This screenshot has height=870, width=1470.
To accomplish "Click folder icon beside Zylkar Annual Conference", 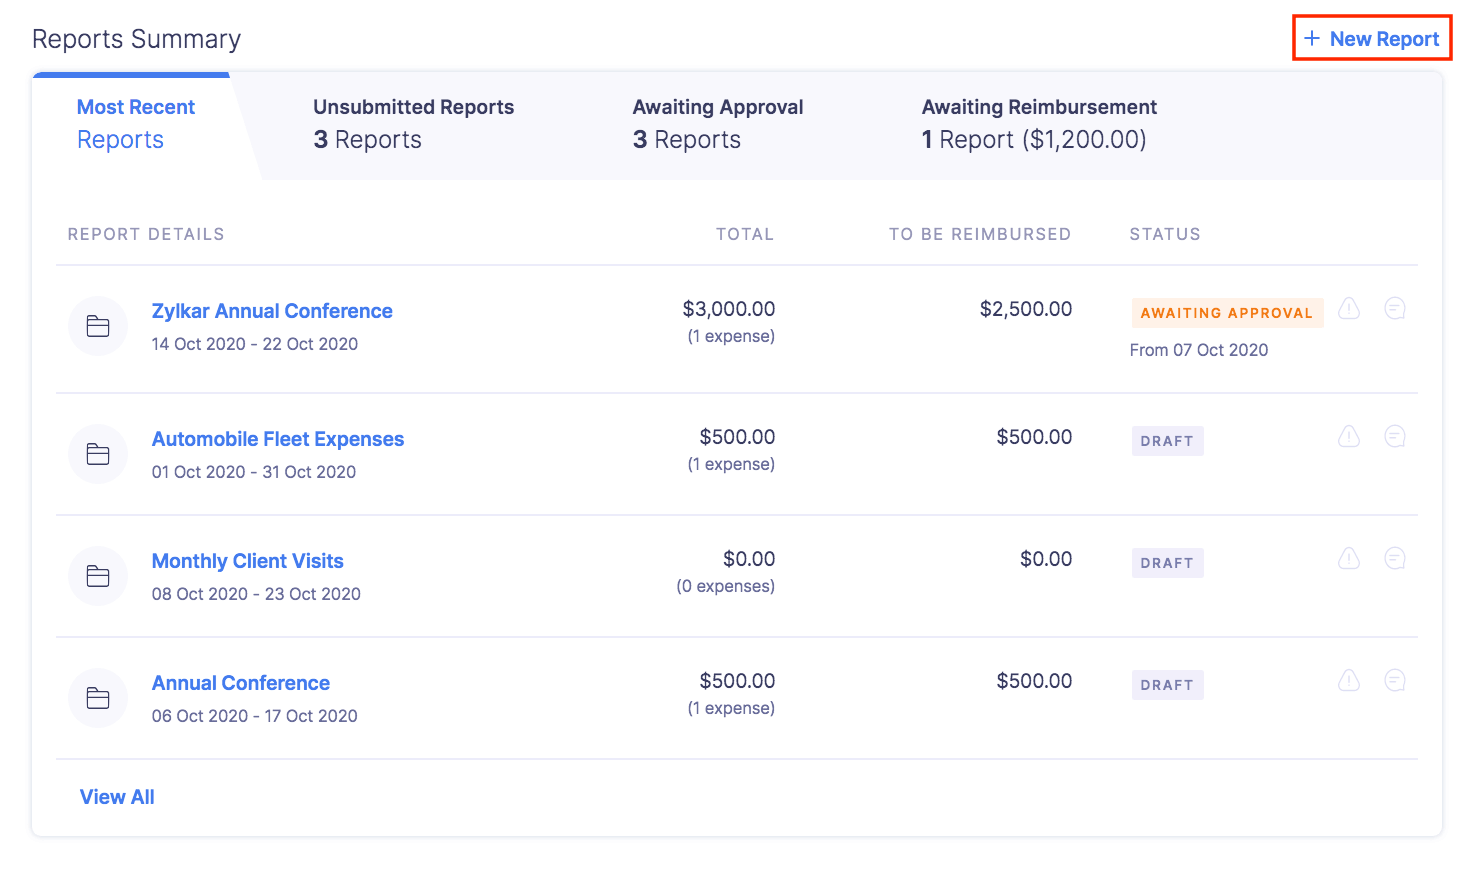I will pos(98,326).
